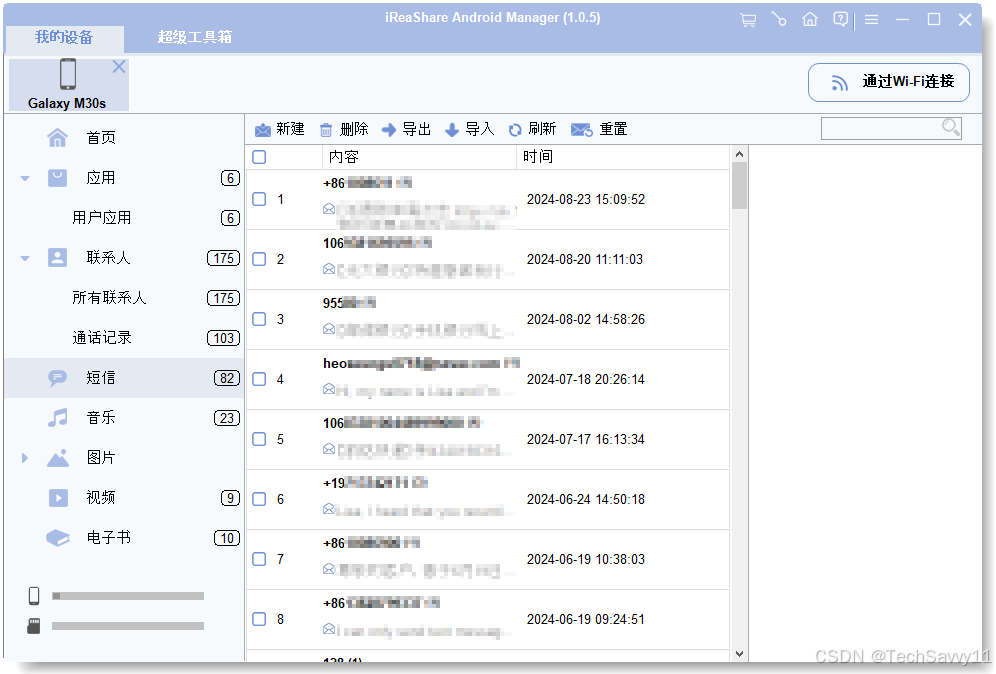This screenshot has width=996, height=674.
Task: Click the Galaxy M30s phone icon
Action: point(68,74)
